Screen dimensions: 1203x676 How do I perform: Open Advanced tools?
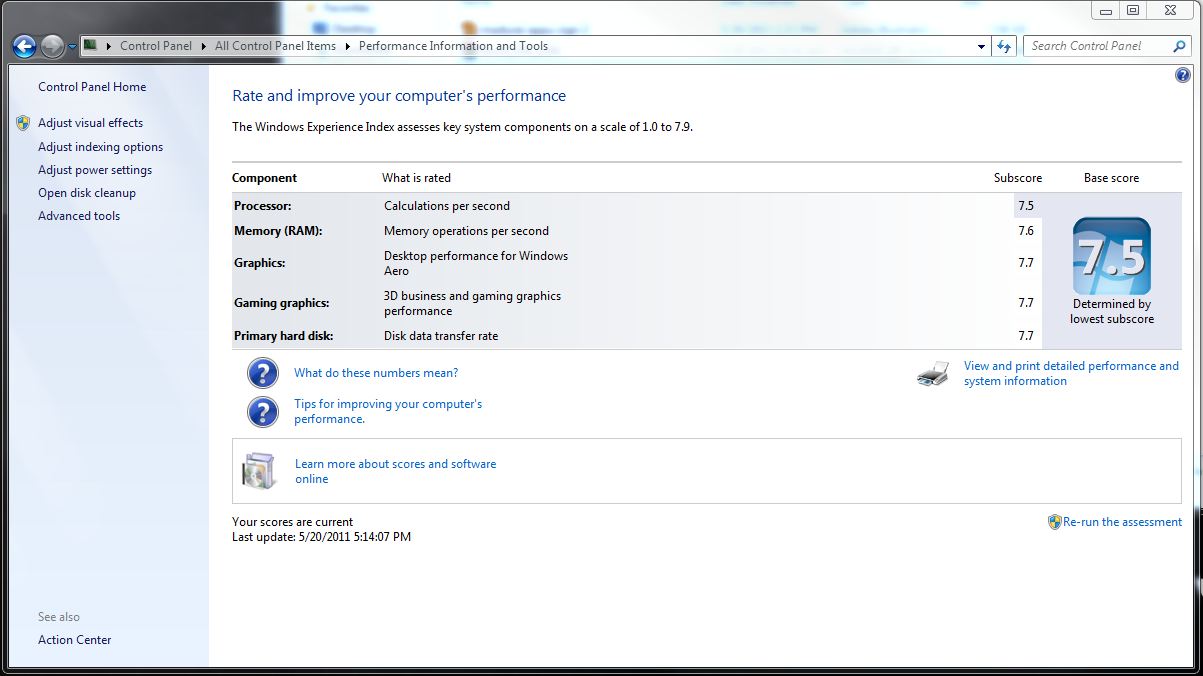79,216
